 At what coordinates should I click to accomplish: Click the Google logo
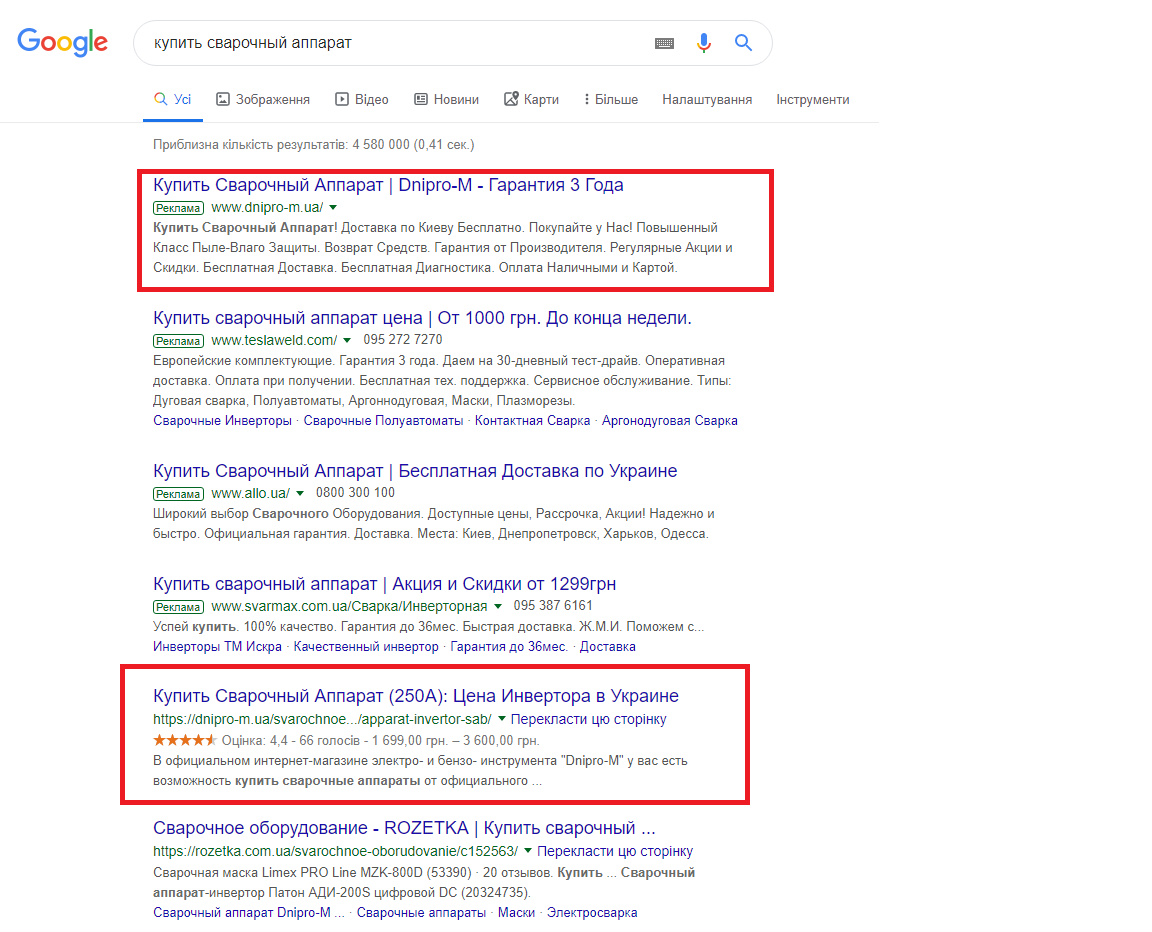(62, 43)
